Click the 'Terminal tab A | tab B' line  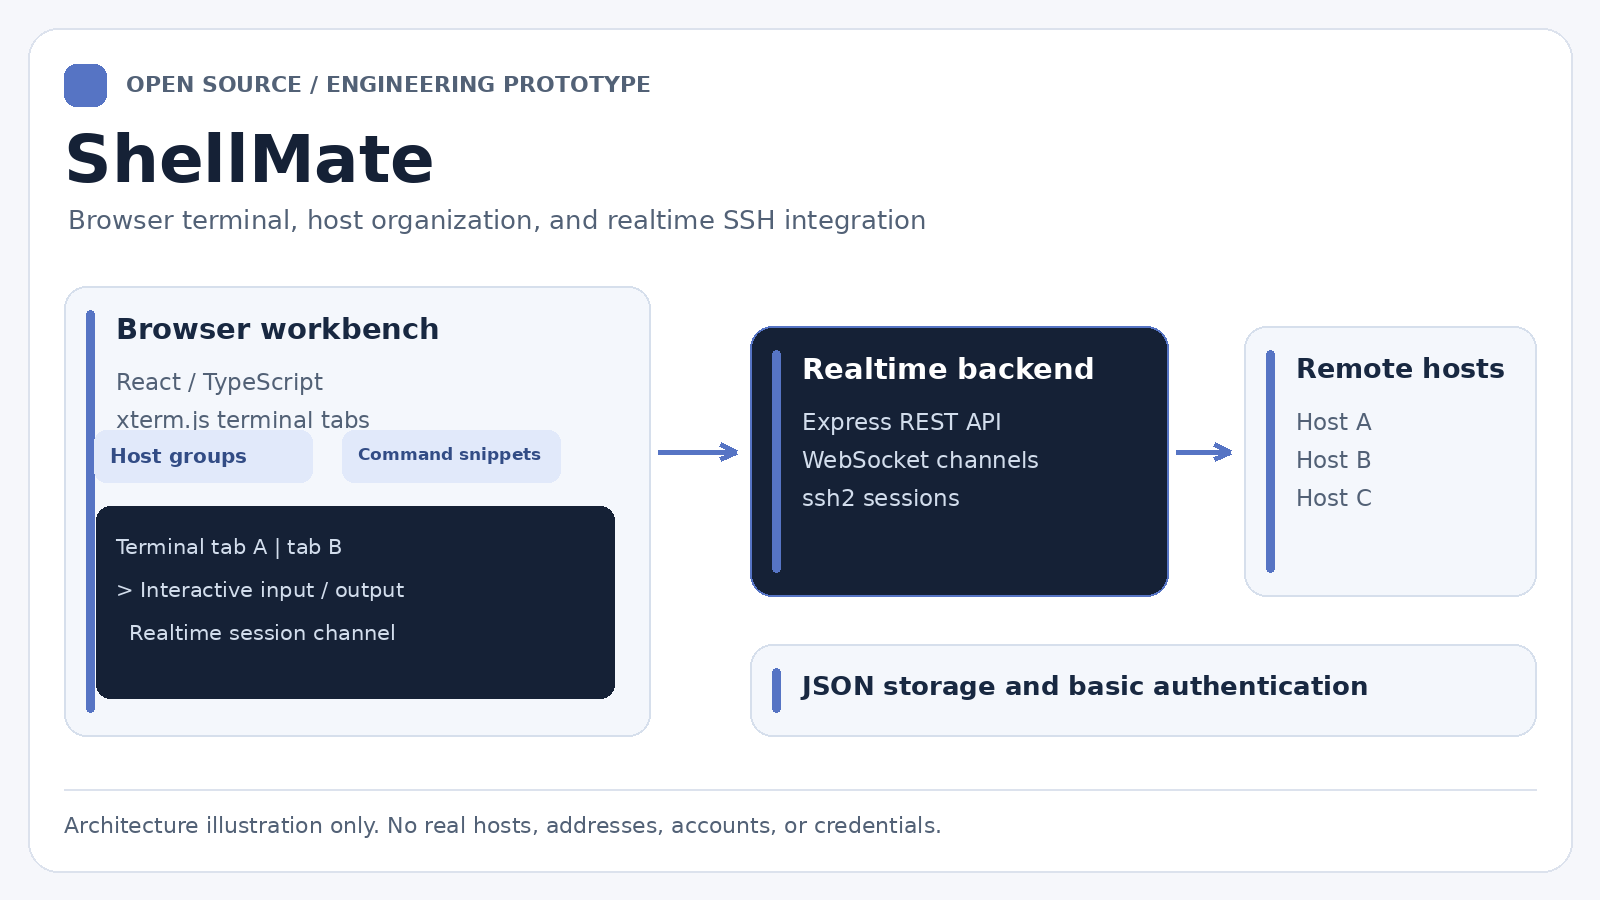tap(229, 547)
